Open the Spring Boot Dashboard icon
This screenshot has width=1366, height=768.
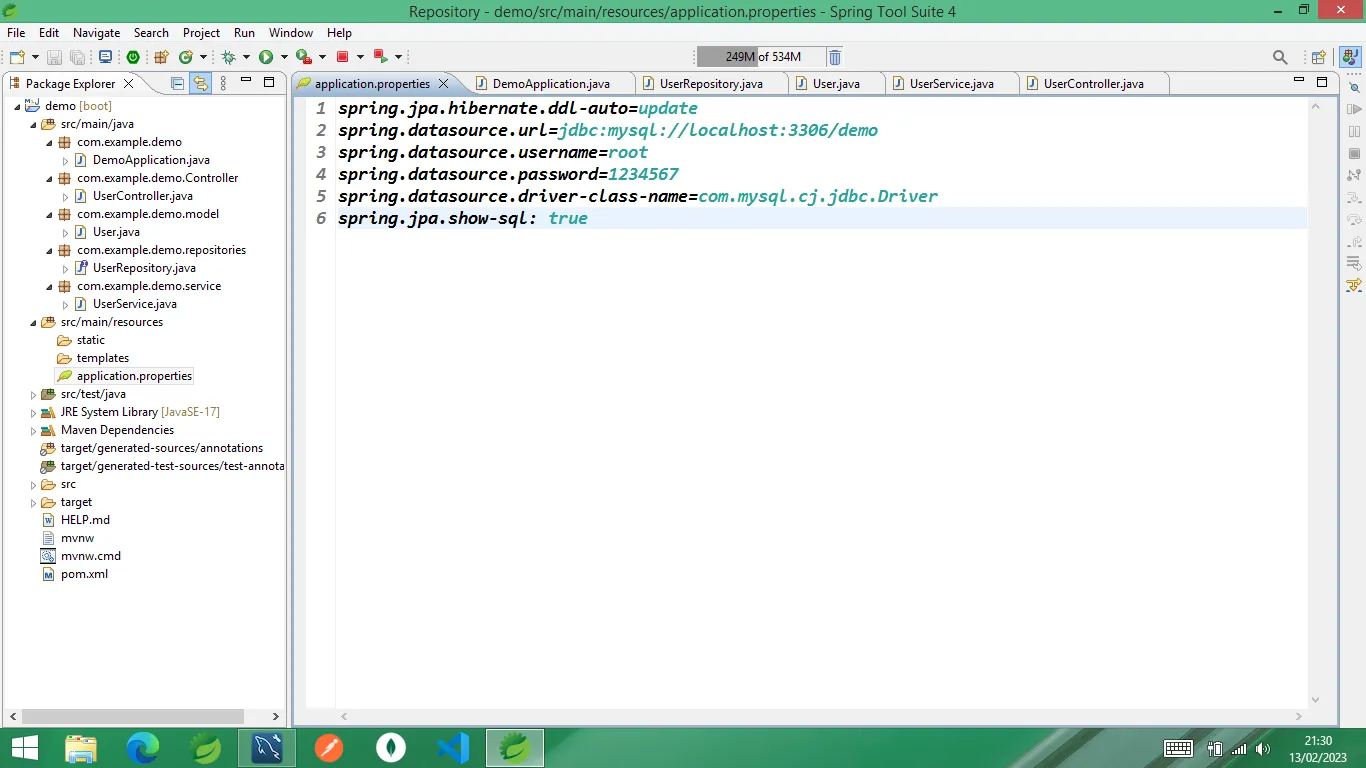(133, 57)
